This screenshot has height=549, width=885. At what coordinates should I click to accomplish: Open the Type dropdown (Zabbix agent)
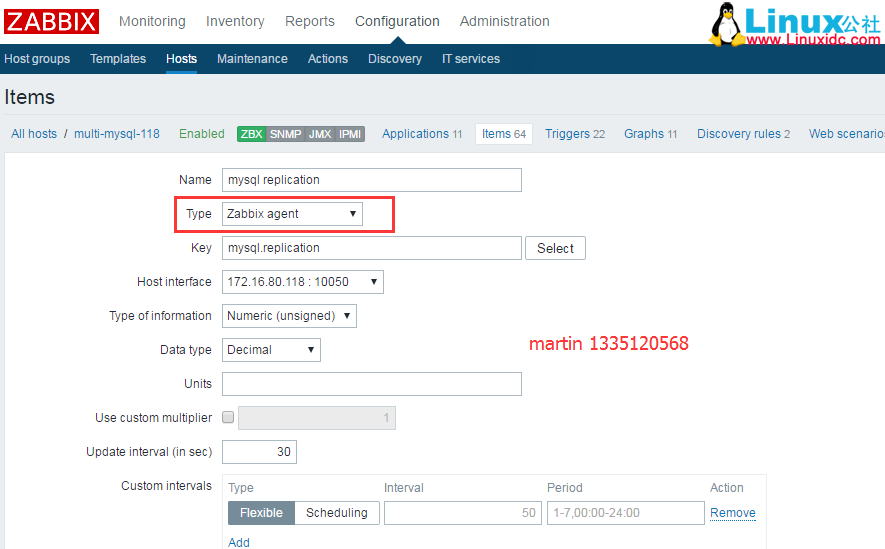[x=292, y=214]
